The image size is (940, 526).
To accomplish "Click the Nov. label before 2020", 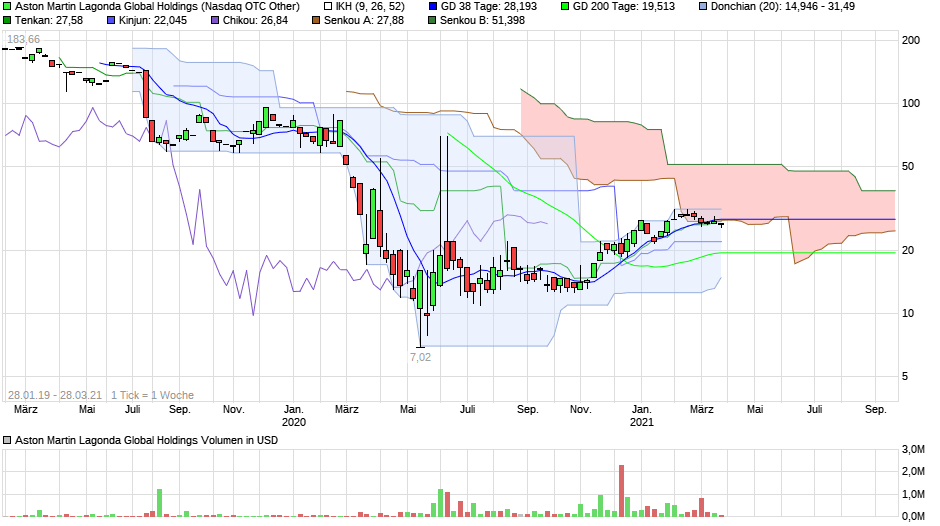I will click(x=234, y=409).
